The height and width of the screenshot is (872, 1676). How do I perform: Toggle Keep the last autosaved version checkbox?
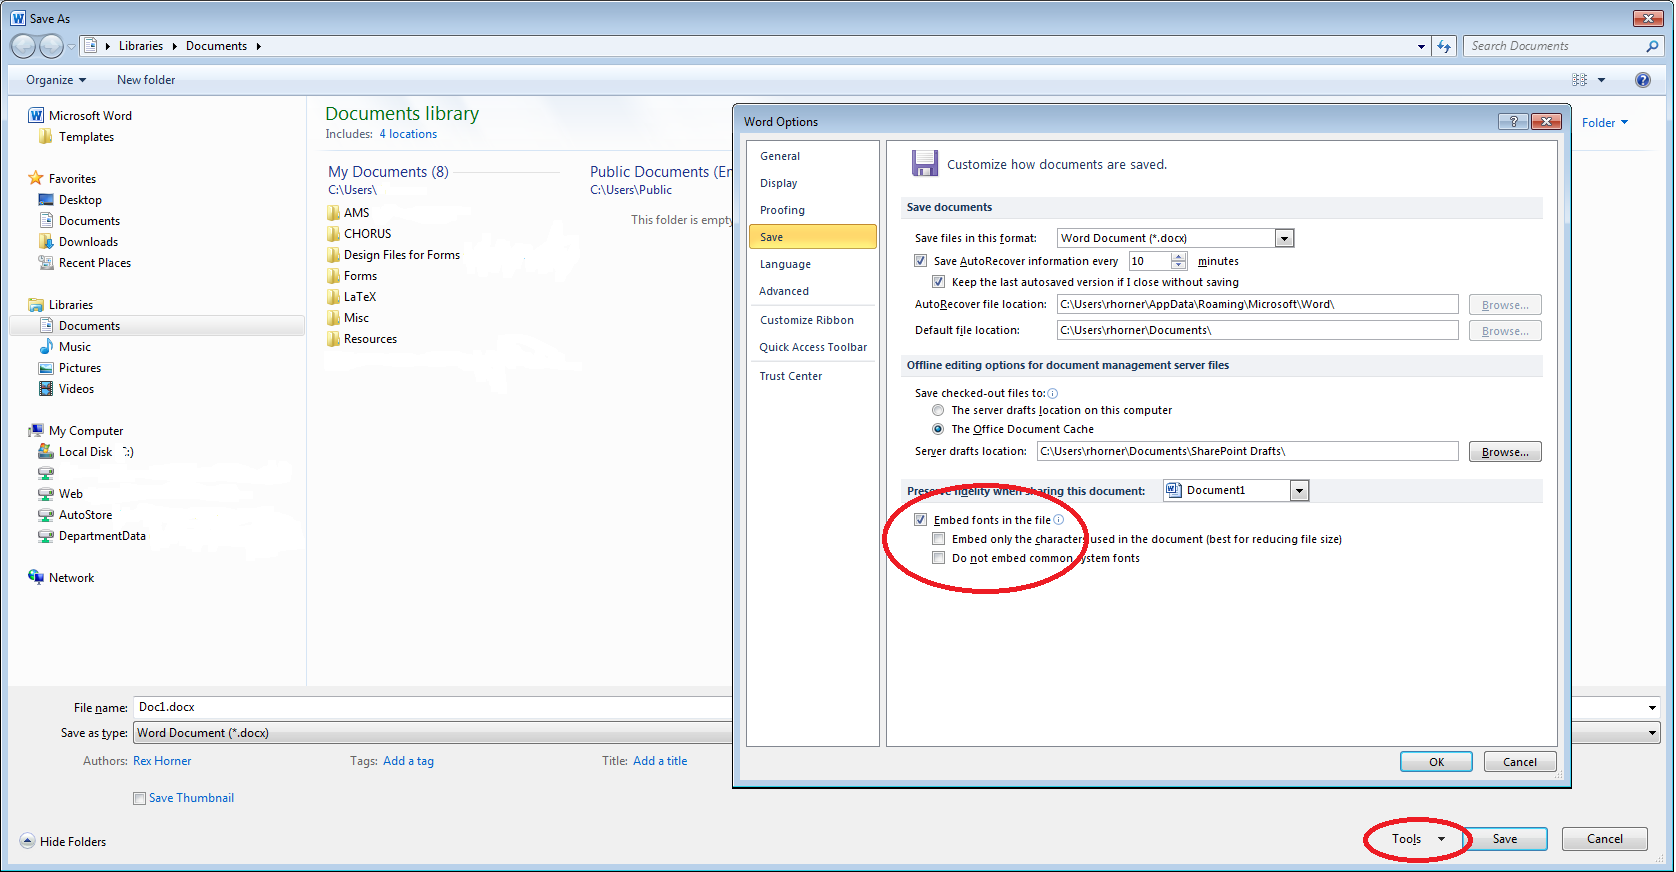click(939, 282)
